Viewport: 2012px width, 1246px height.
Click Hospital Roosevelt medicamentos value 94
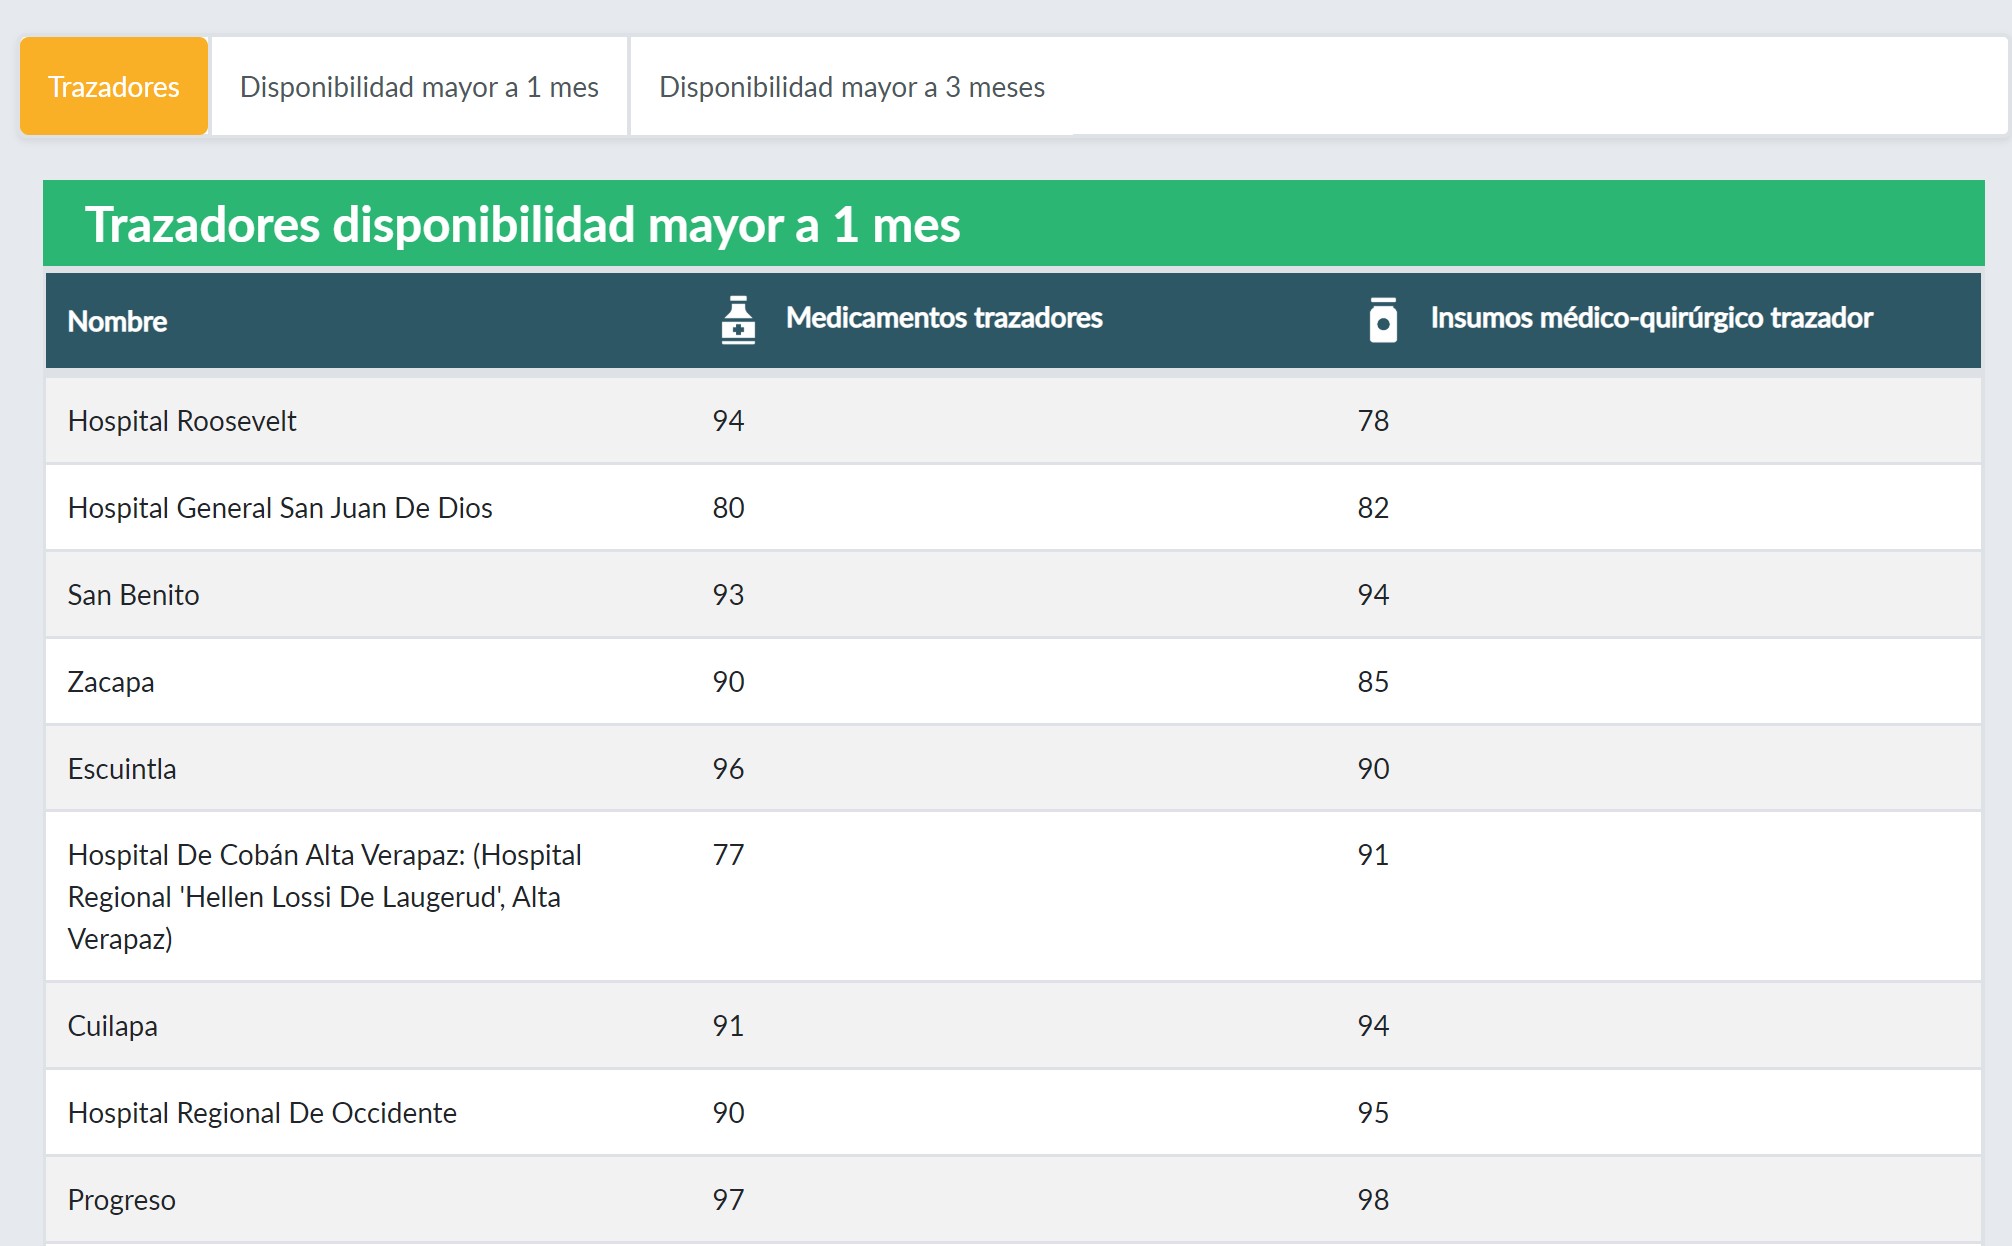click(728, 421)
